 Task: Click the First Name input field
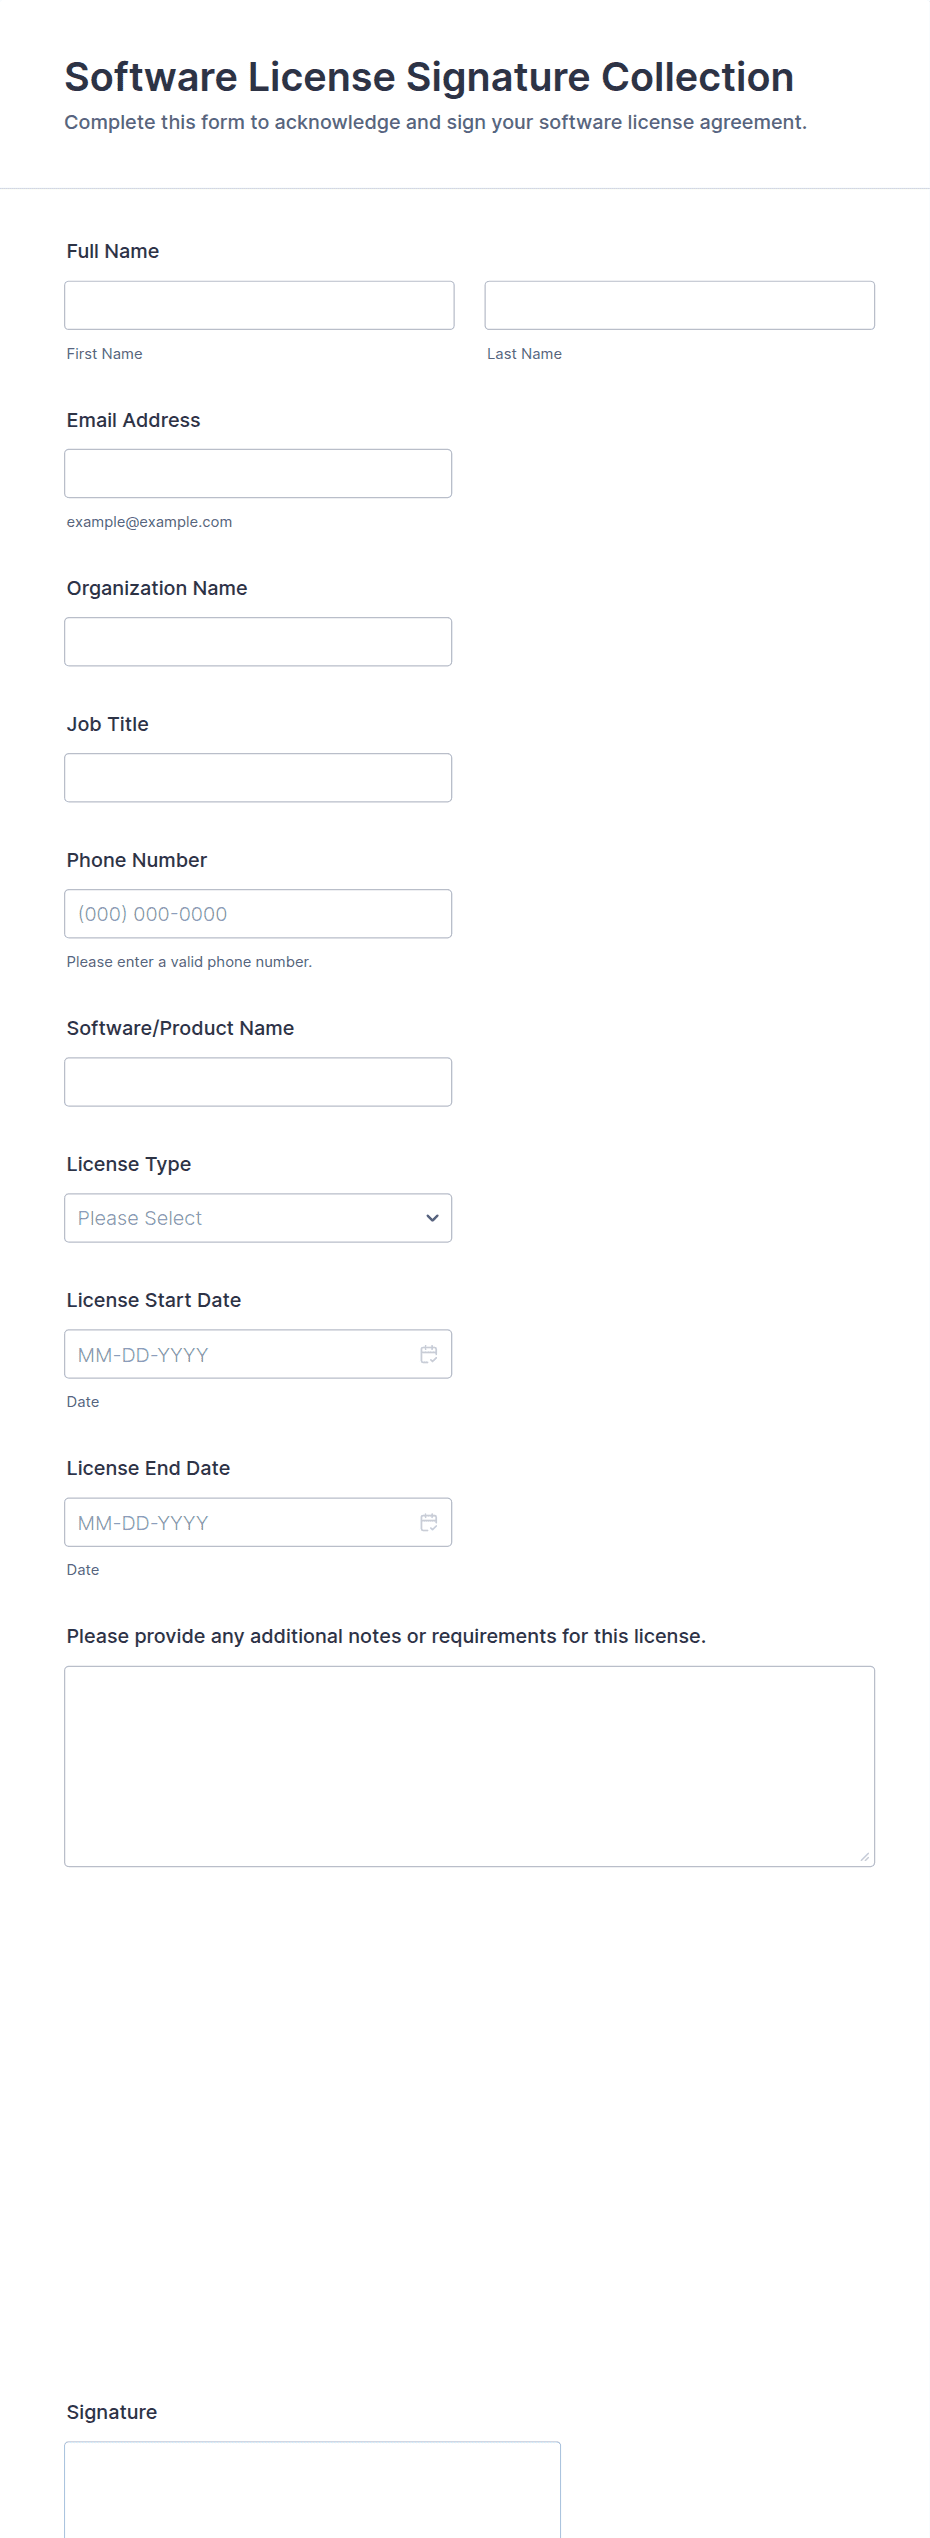pyautogui.click(x=259, y=305)
